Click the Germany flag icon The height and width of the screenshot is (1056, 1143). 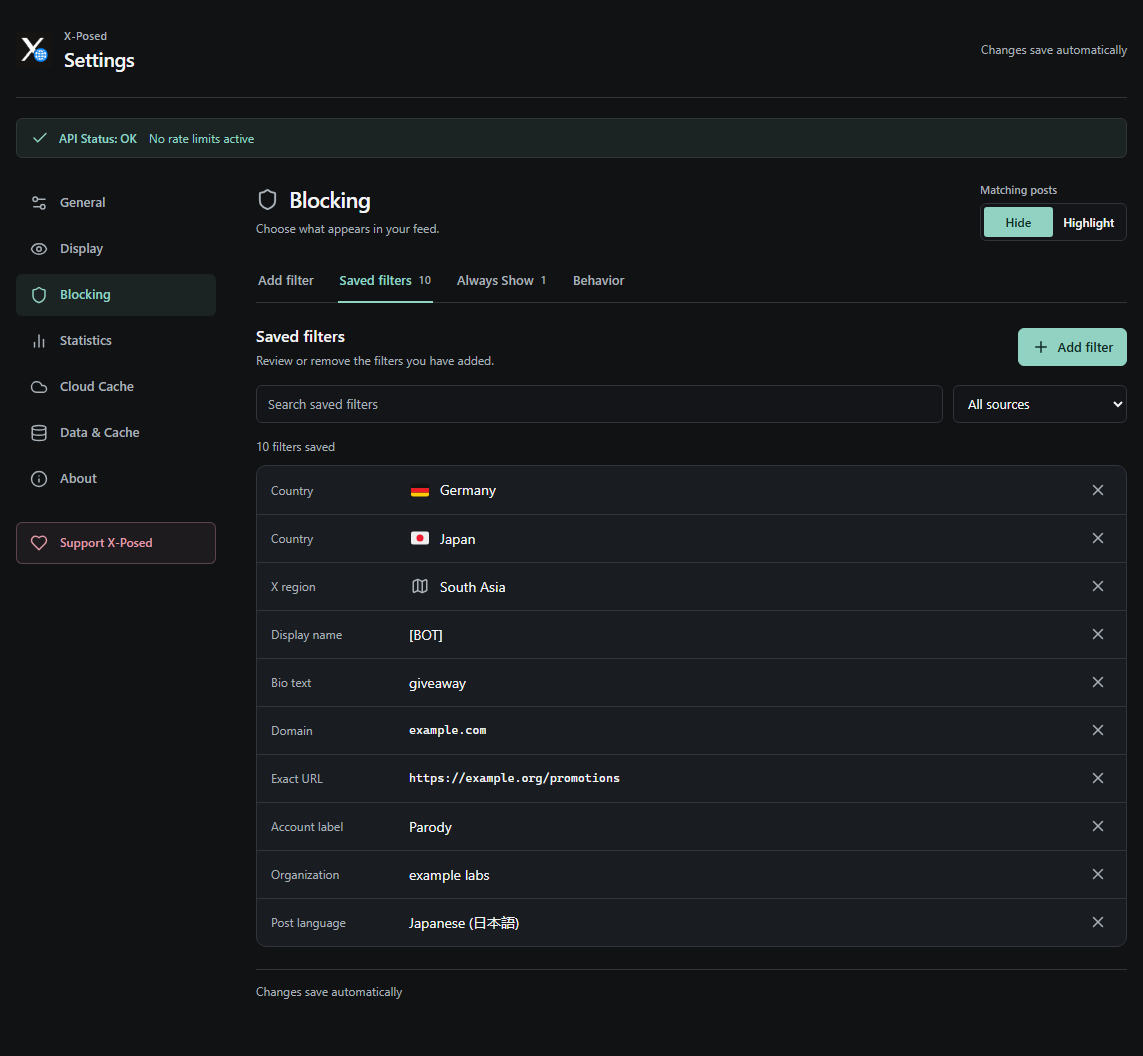coord(420,490)
